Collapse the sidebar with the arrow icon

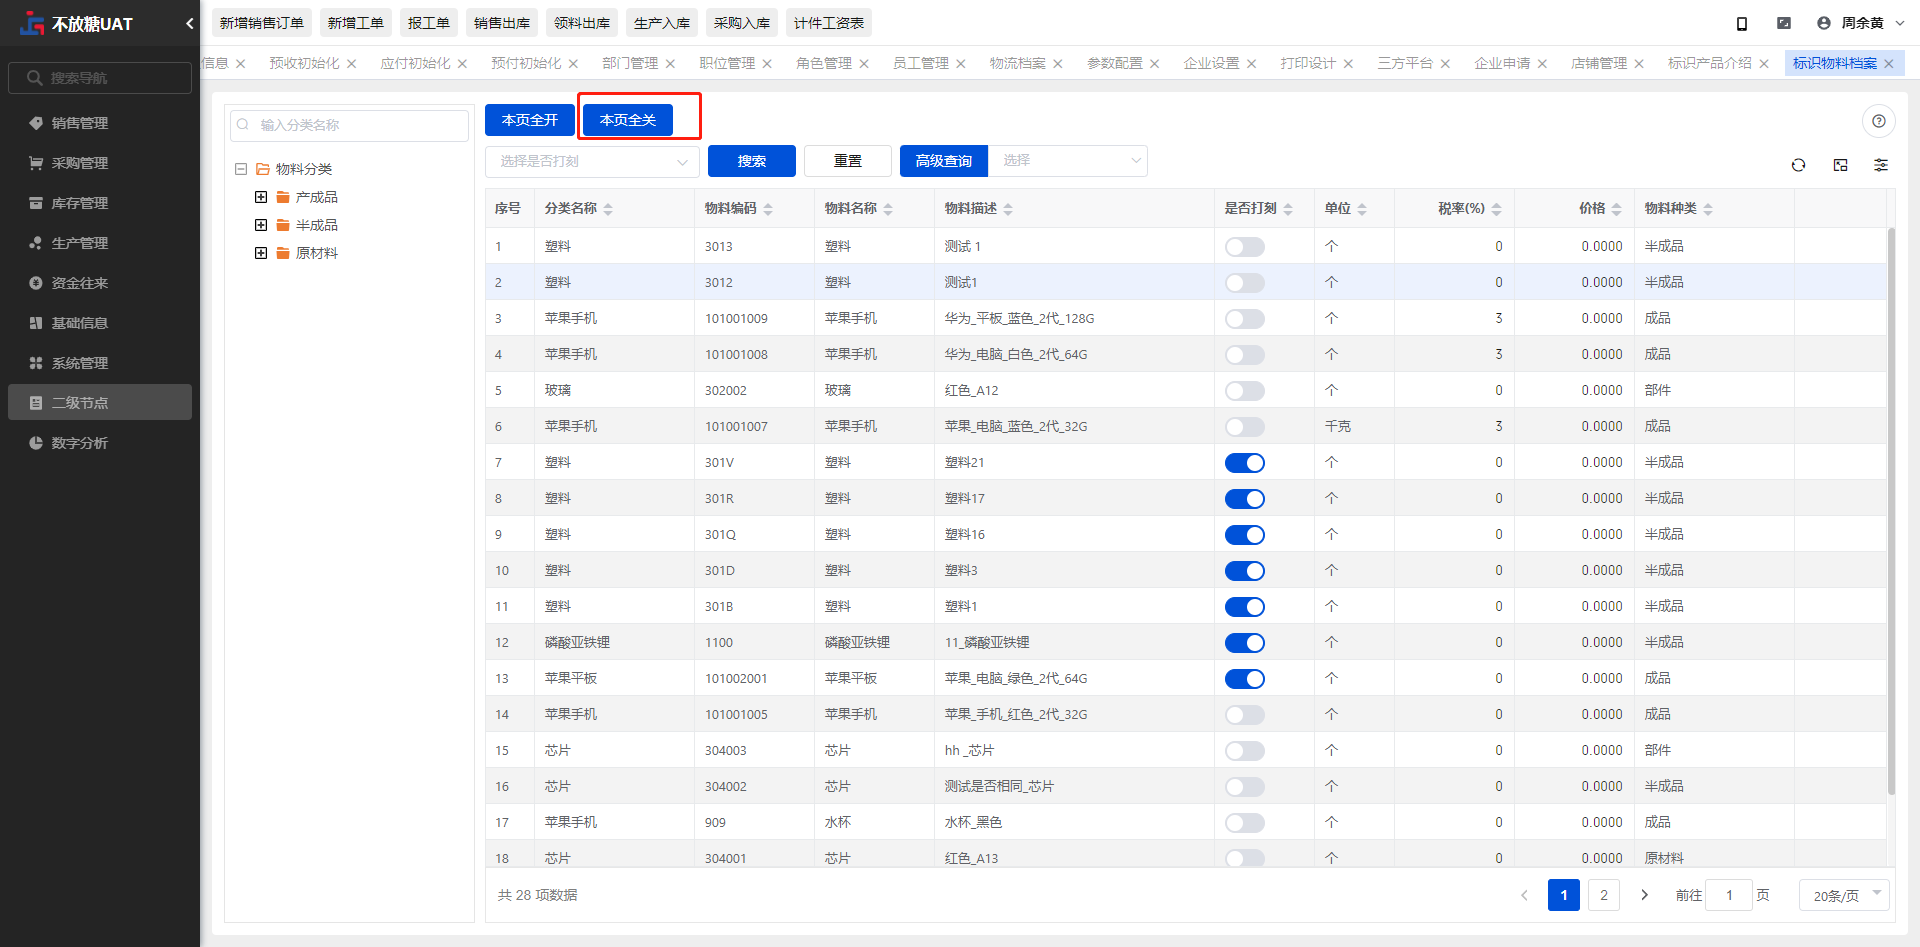tap(189, 23)
